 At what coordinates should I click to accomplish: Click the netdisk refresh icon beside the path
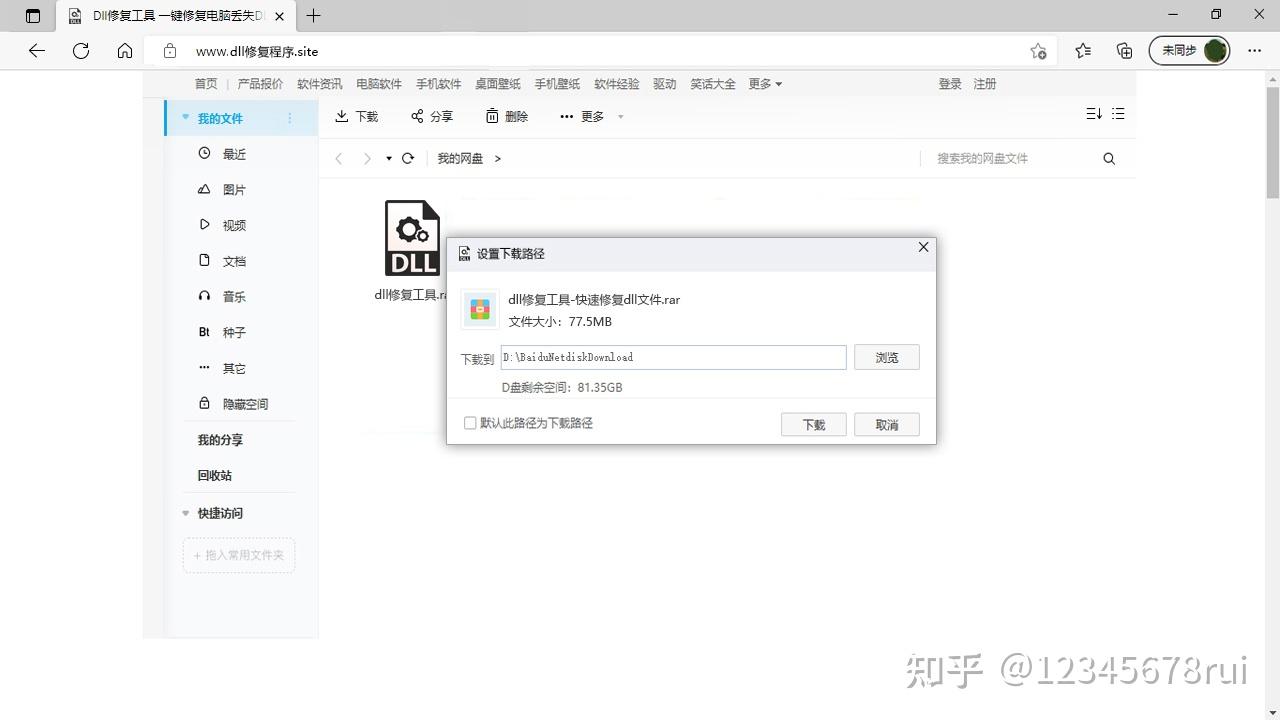(x=408, y=158)
